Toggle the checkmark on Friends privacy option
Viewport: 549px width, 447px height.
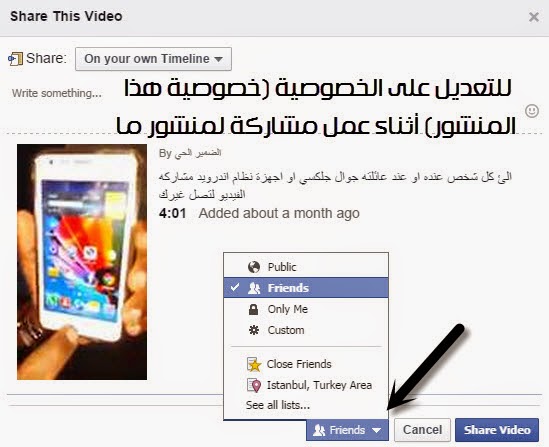pyautogui.click(x=235, y=287)
